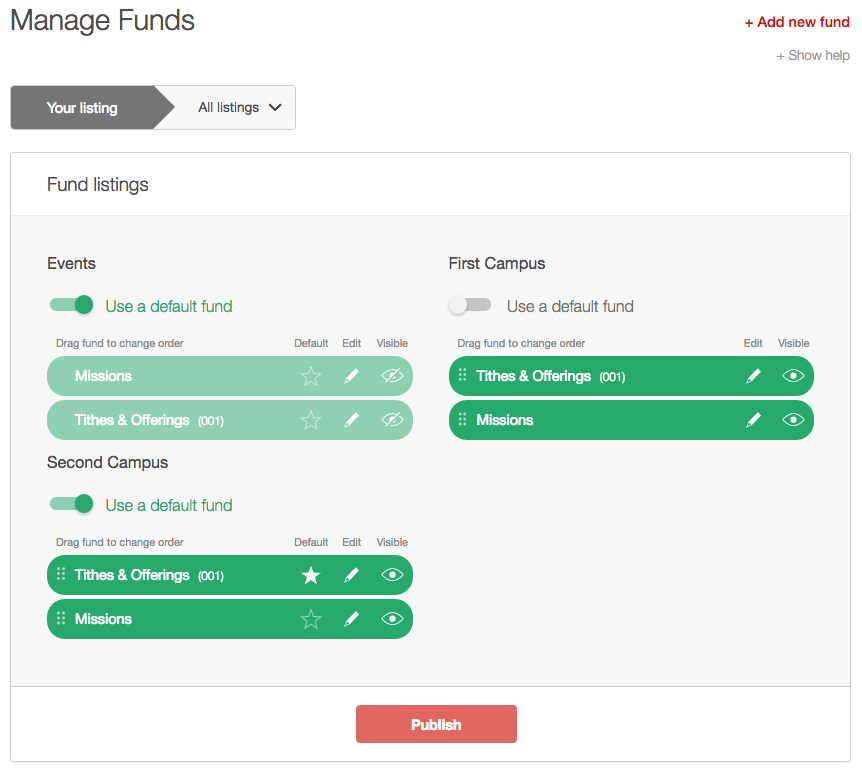Edit the Missions fund in First Campus

[753, 420]
